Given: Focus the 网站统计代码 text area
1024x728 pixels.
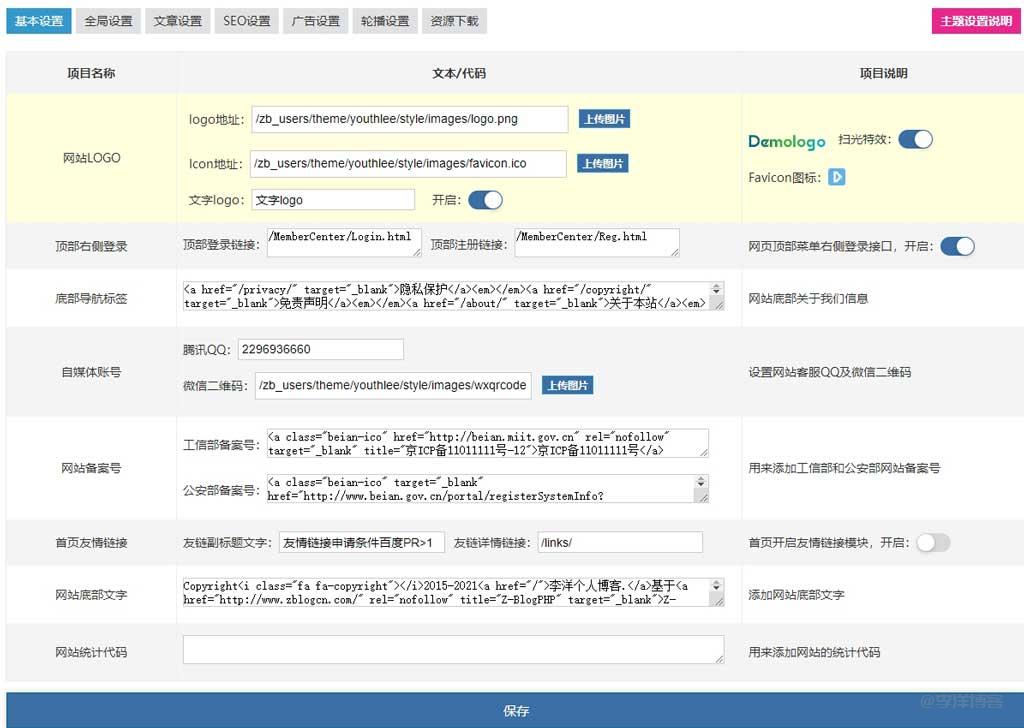Looking at the screenshot, I should 452,649.
